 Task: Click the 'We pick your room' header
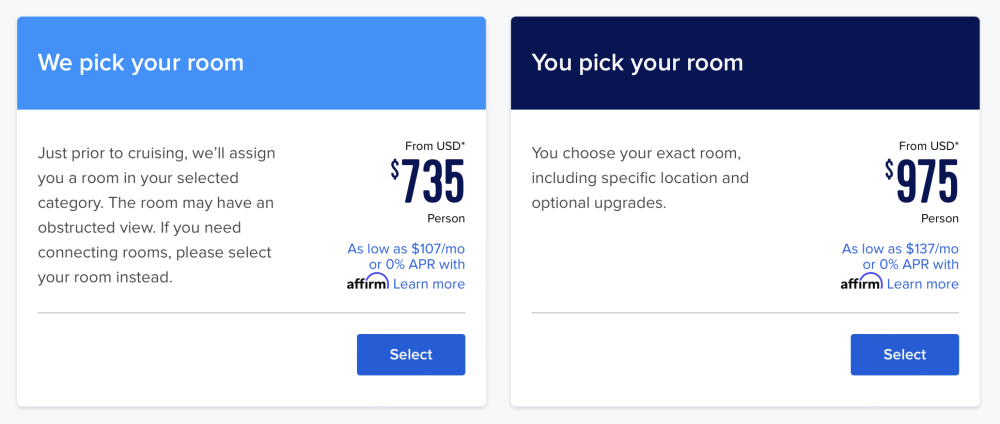pos(140,62)
